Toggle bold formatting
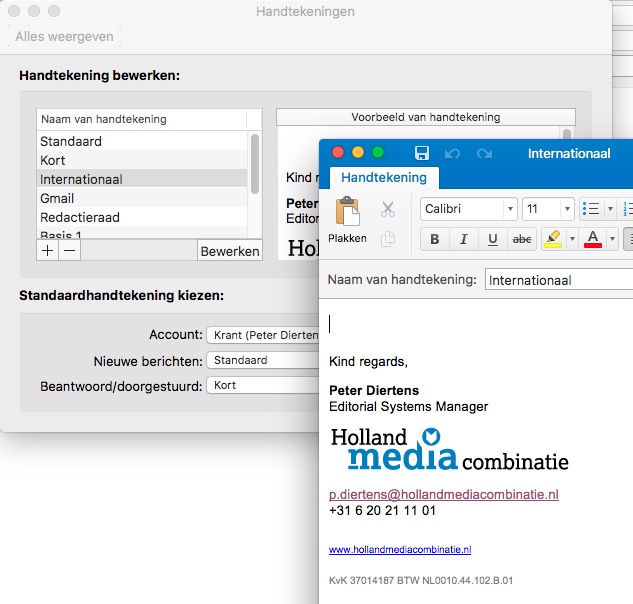Image resolution: width=633 pixels, height=604 pixels. click(x=434, y=239)
